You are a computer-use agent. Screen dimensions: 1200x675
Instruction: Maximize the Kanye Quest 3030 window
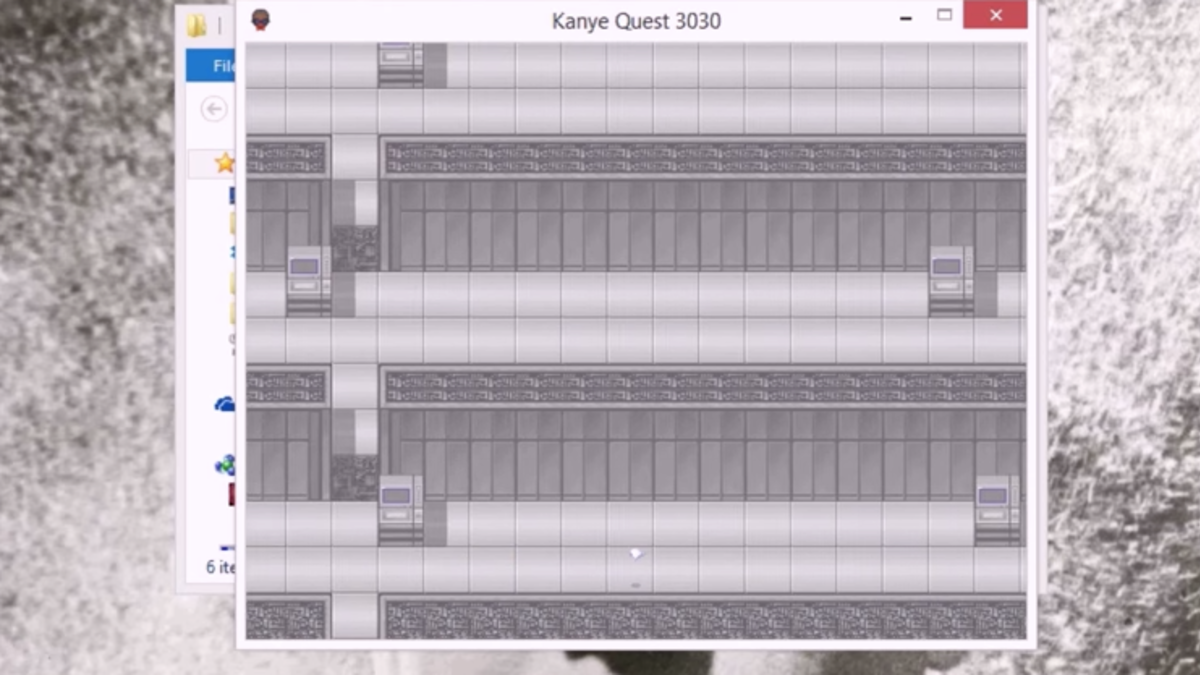tap(942, 16)
